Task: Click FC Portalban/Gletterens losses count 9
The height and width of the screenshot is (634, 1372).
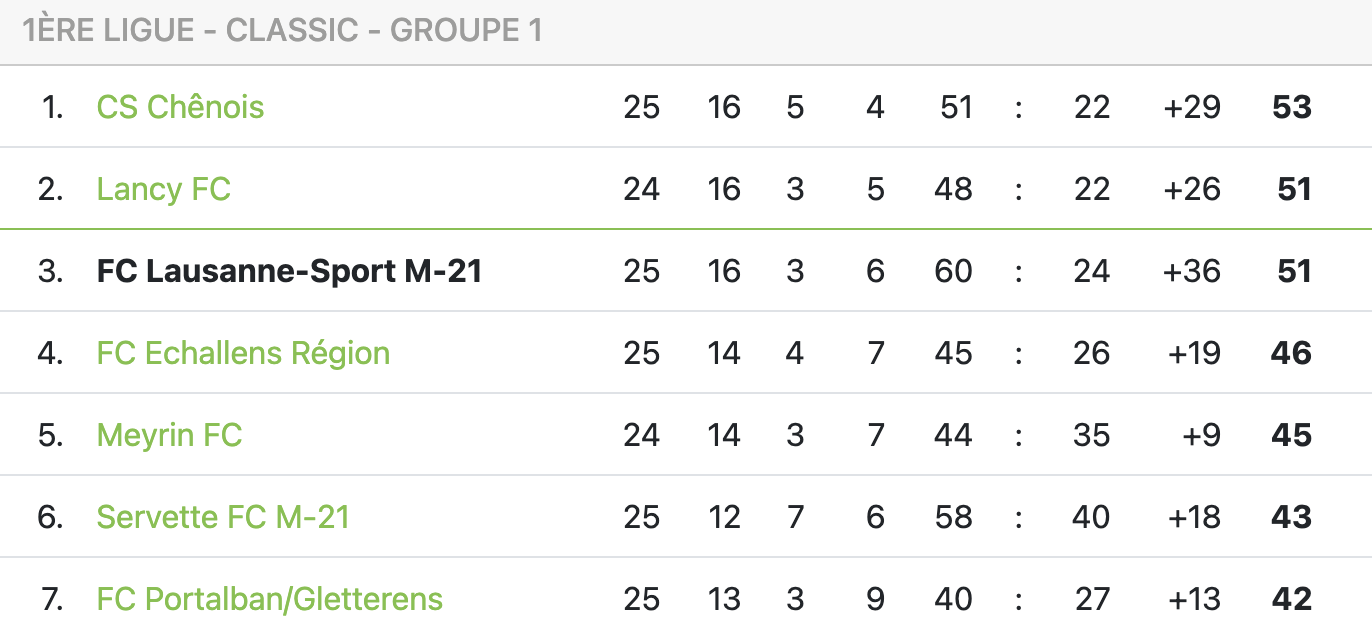Action: tap(876, 599)
